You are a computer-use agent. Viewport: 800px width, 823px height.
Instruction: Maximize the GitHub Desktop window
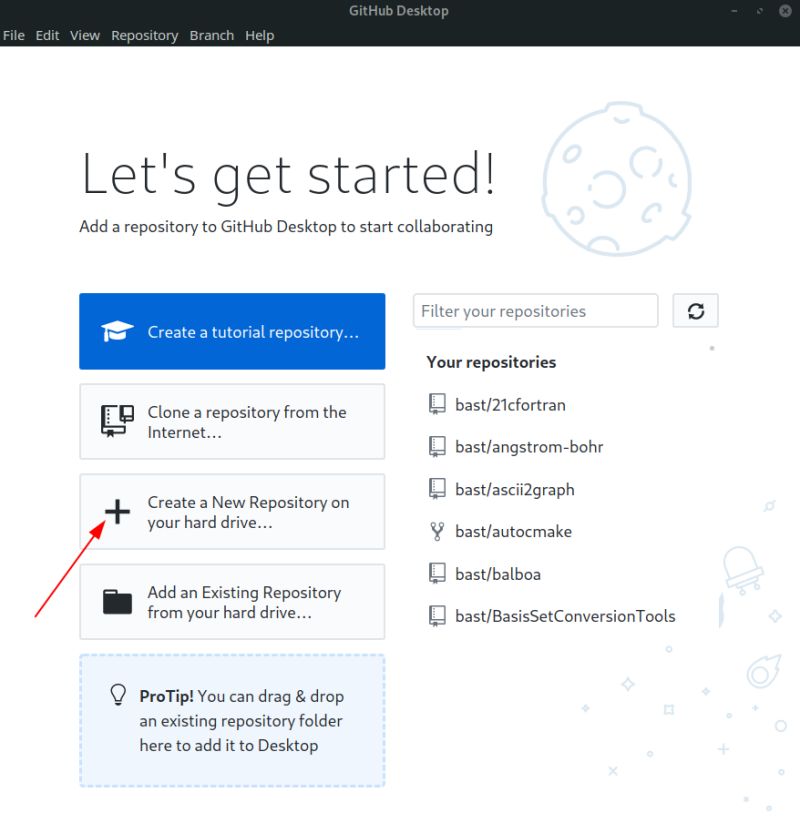760,10
